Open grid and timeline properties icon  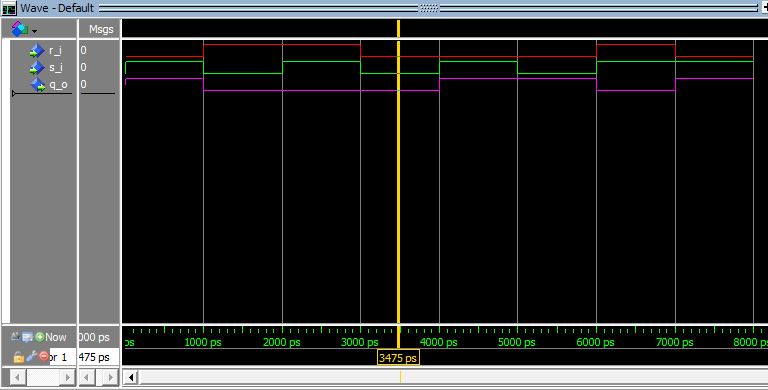[x=27, y=337]
